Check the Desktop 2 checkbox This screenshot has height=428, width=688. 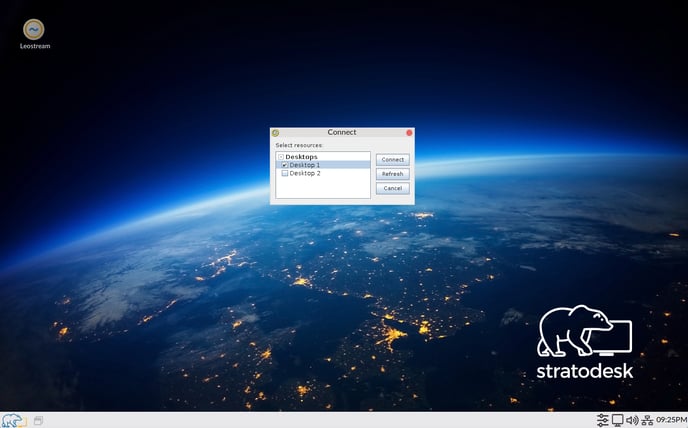285,173
